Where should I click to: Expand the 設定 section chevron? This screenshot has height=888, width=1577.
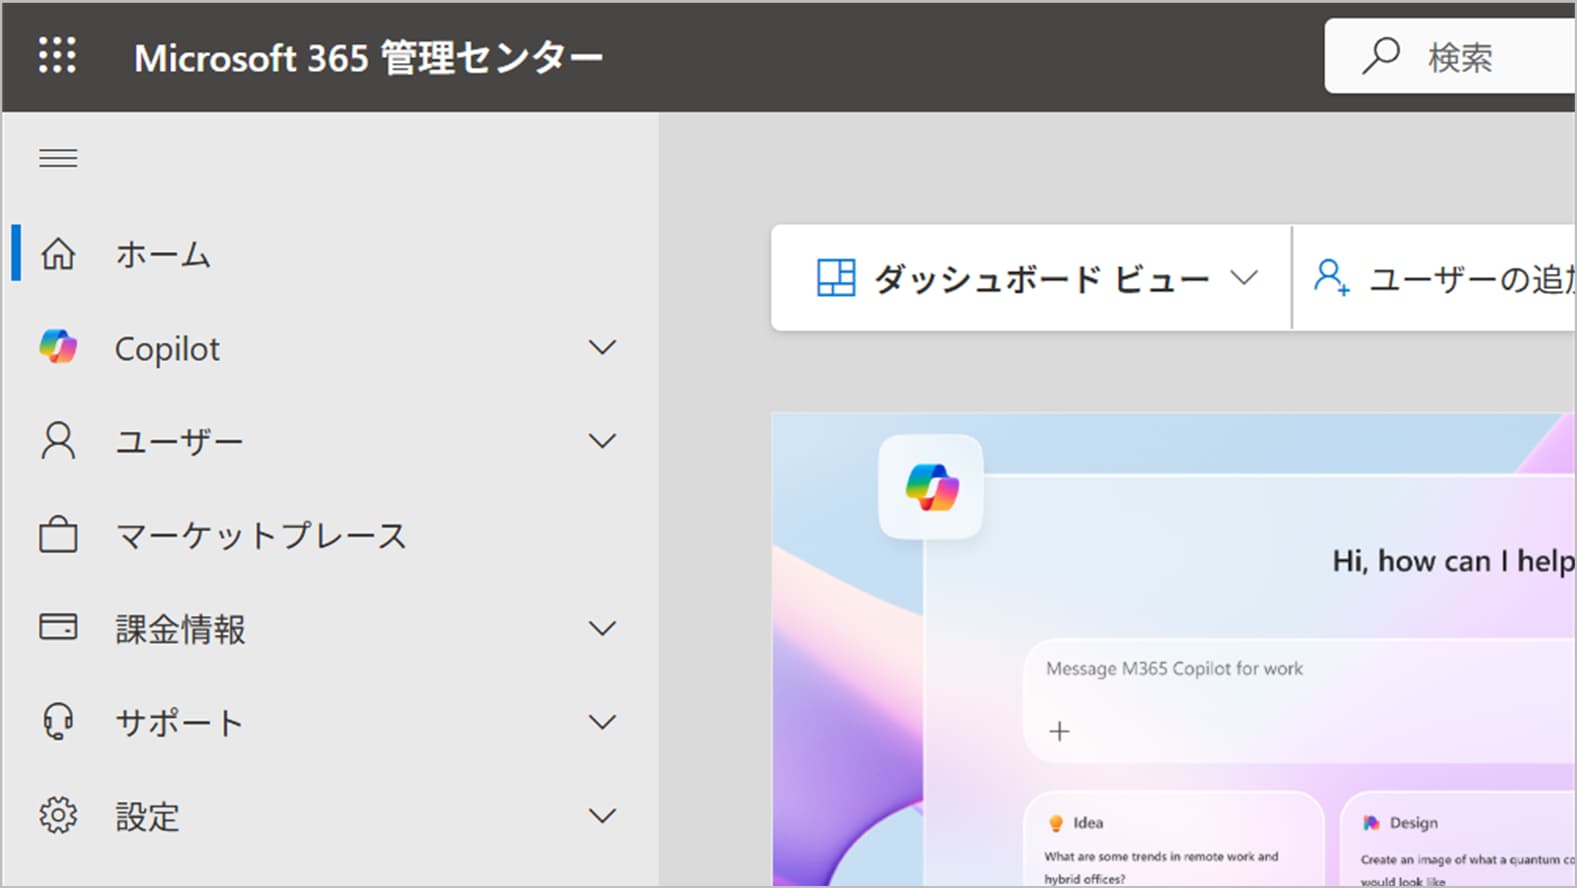click(602, 816)
